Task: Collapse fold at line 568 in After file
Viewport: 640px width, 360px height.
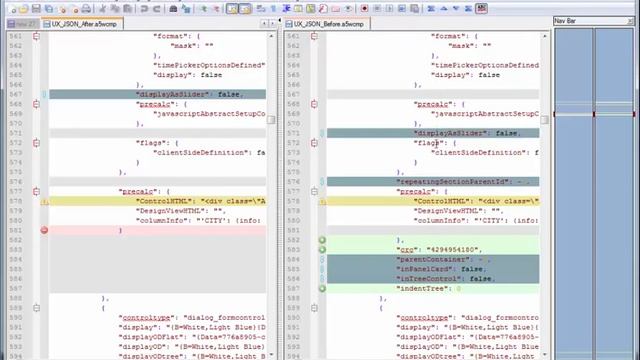Action: tap(36, 104)
